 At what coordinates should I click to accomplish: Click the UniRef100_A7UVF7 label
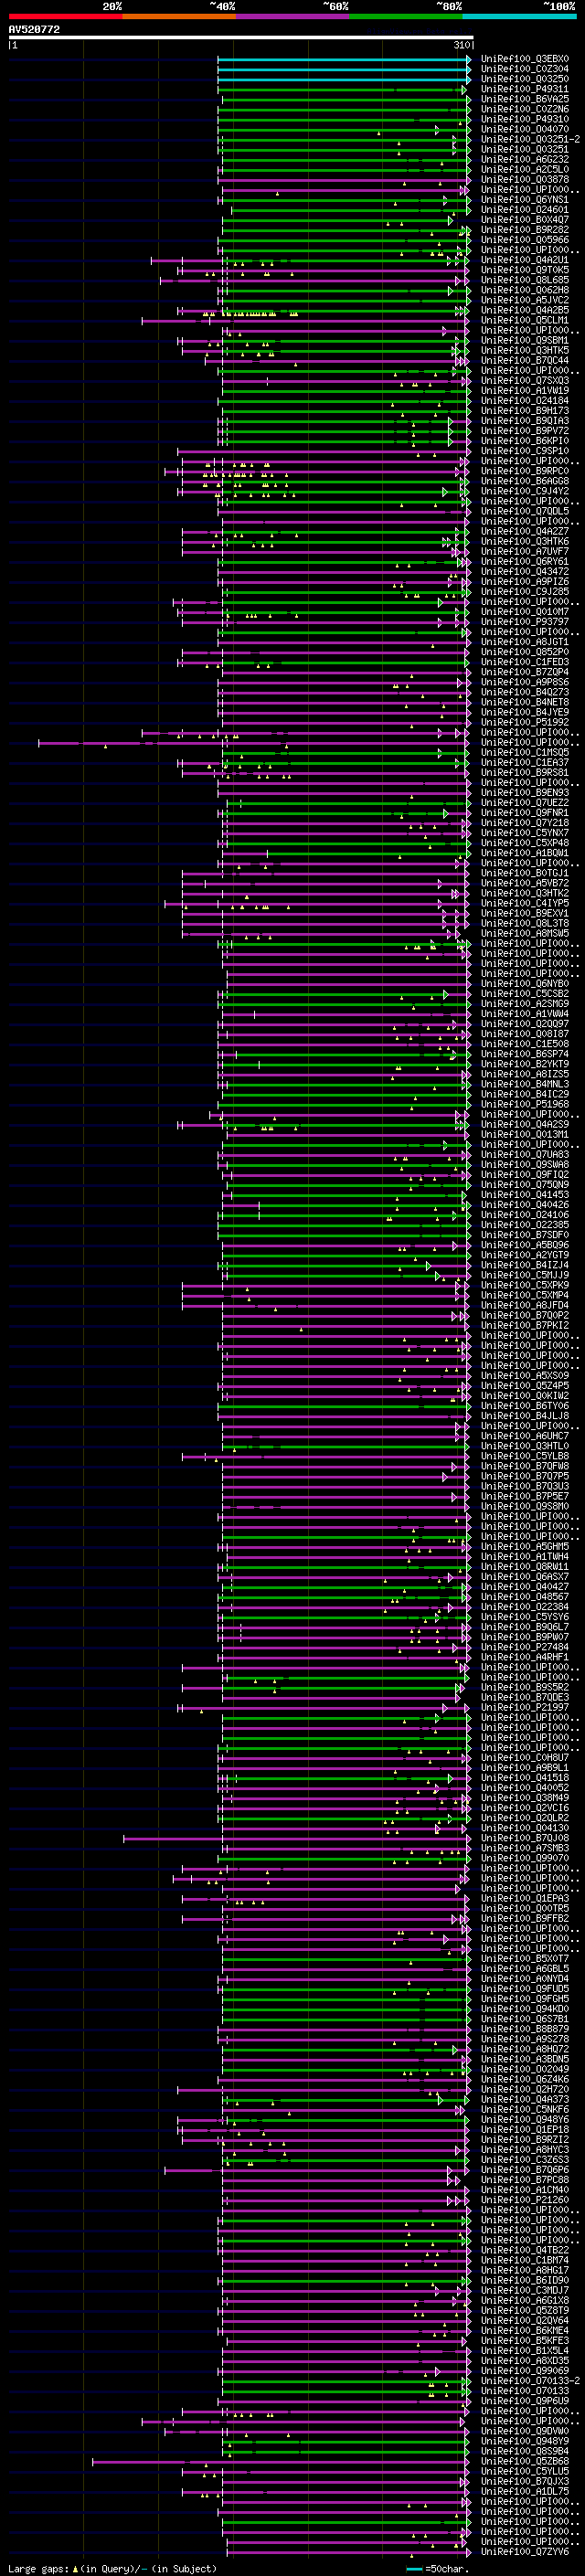(x=525, y=551)
